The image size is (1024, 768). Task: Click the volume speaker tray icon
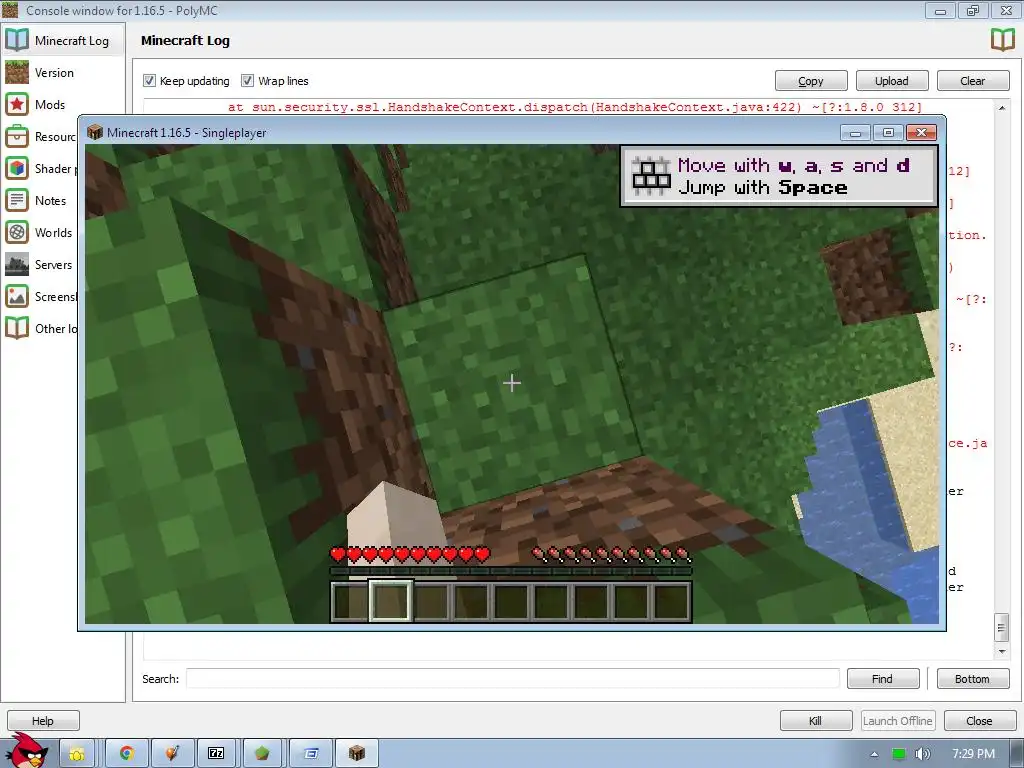(922, 754)
